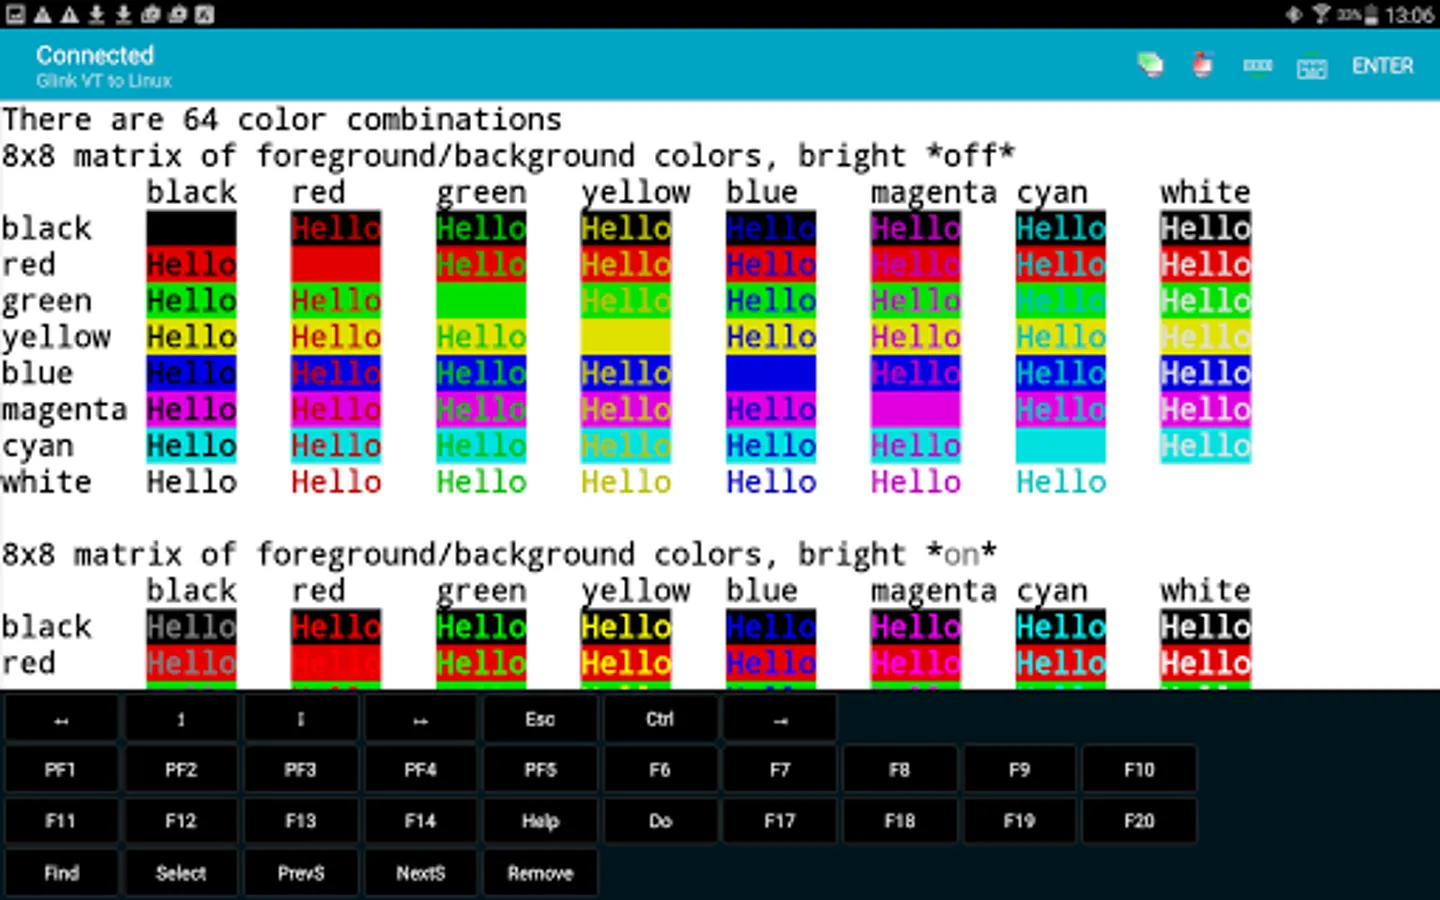The width and height of the screenshot is (1440, 900).
Task: Show the on-screen keyboard icon
Action: [x=1311, y=67]
